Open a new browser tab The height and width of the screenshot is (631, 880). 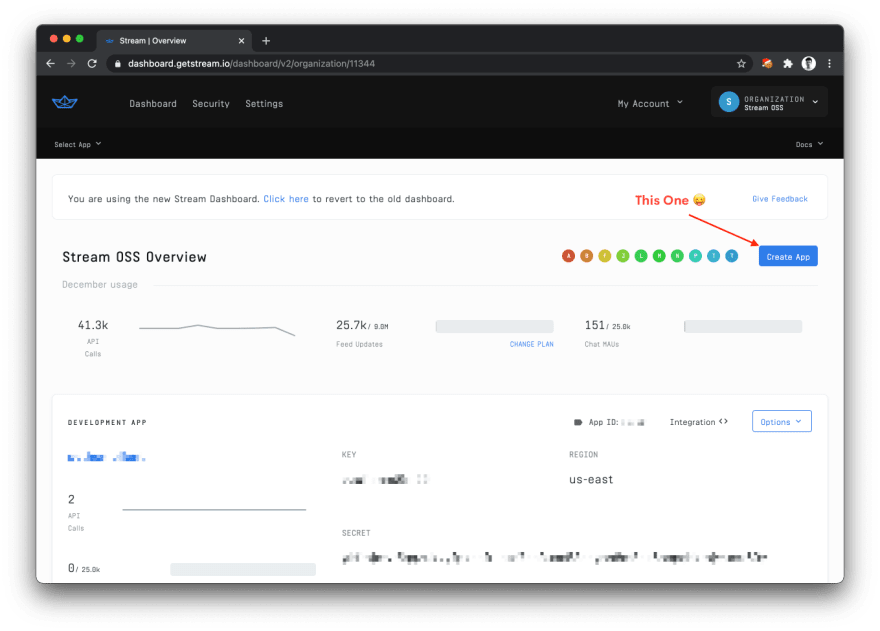[266, 40]
